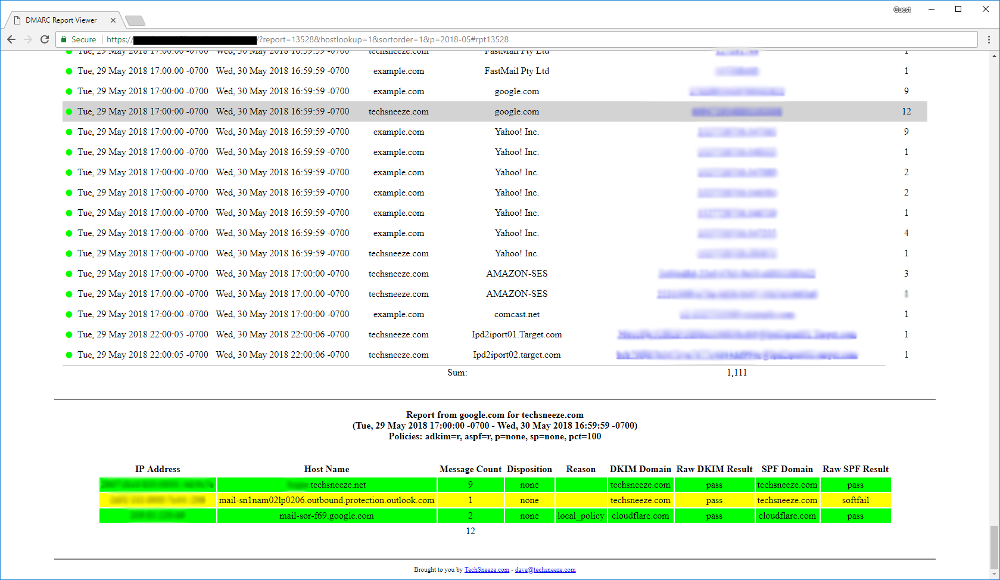1000x580 pixels.
Task: Click the 'Host Name' column header
Action: click(327, 469)
